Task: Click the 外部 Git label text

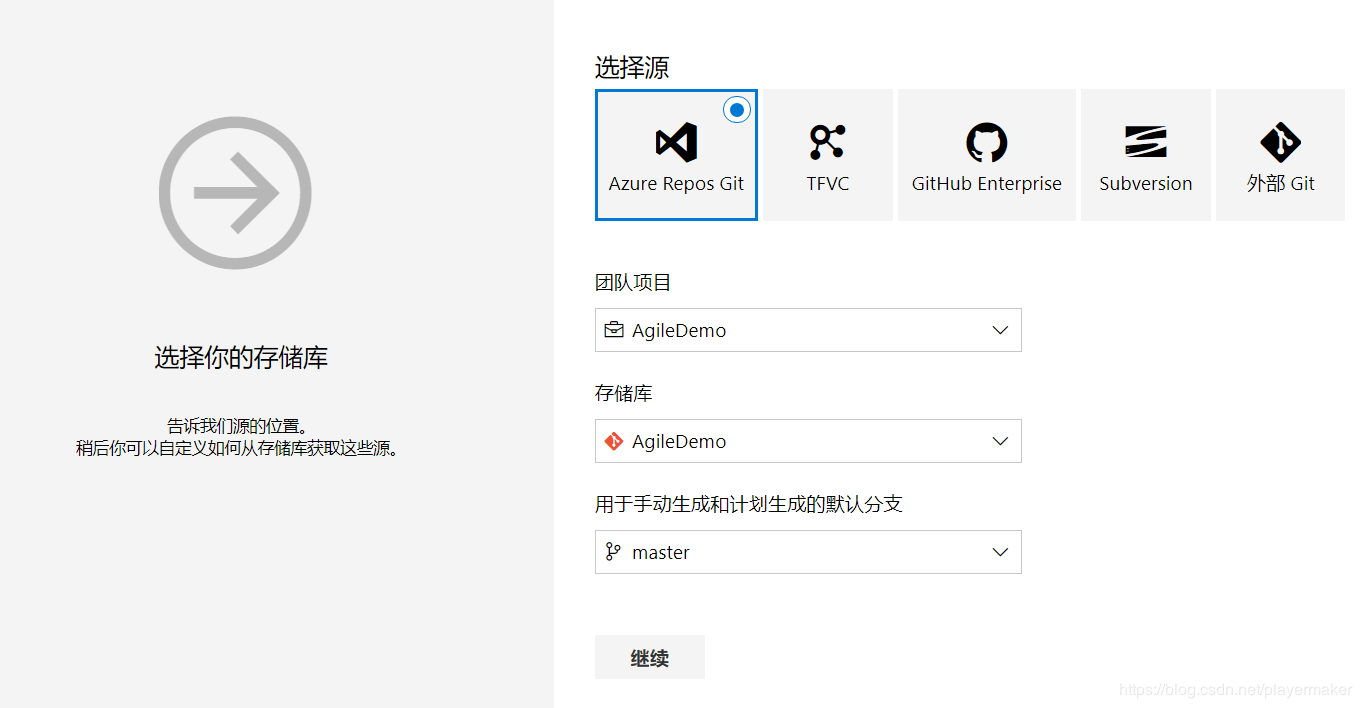Action: pos(1281,184)
